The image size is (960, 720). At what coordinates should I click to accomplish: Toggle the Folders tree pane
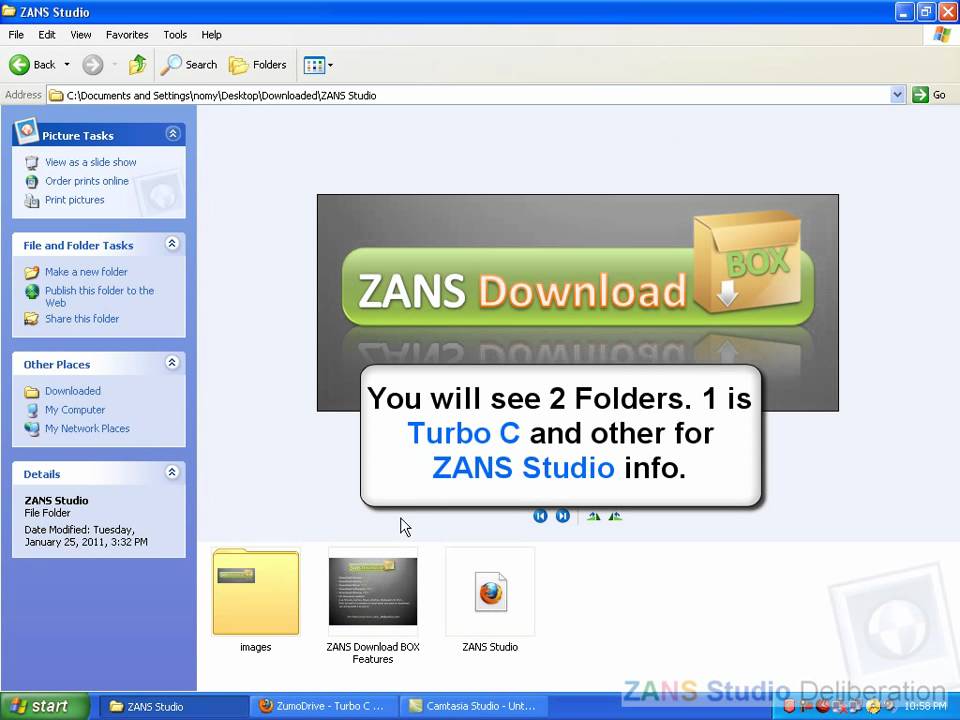pyautogui.click(x=257, y=64)
